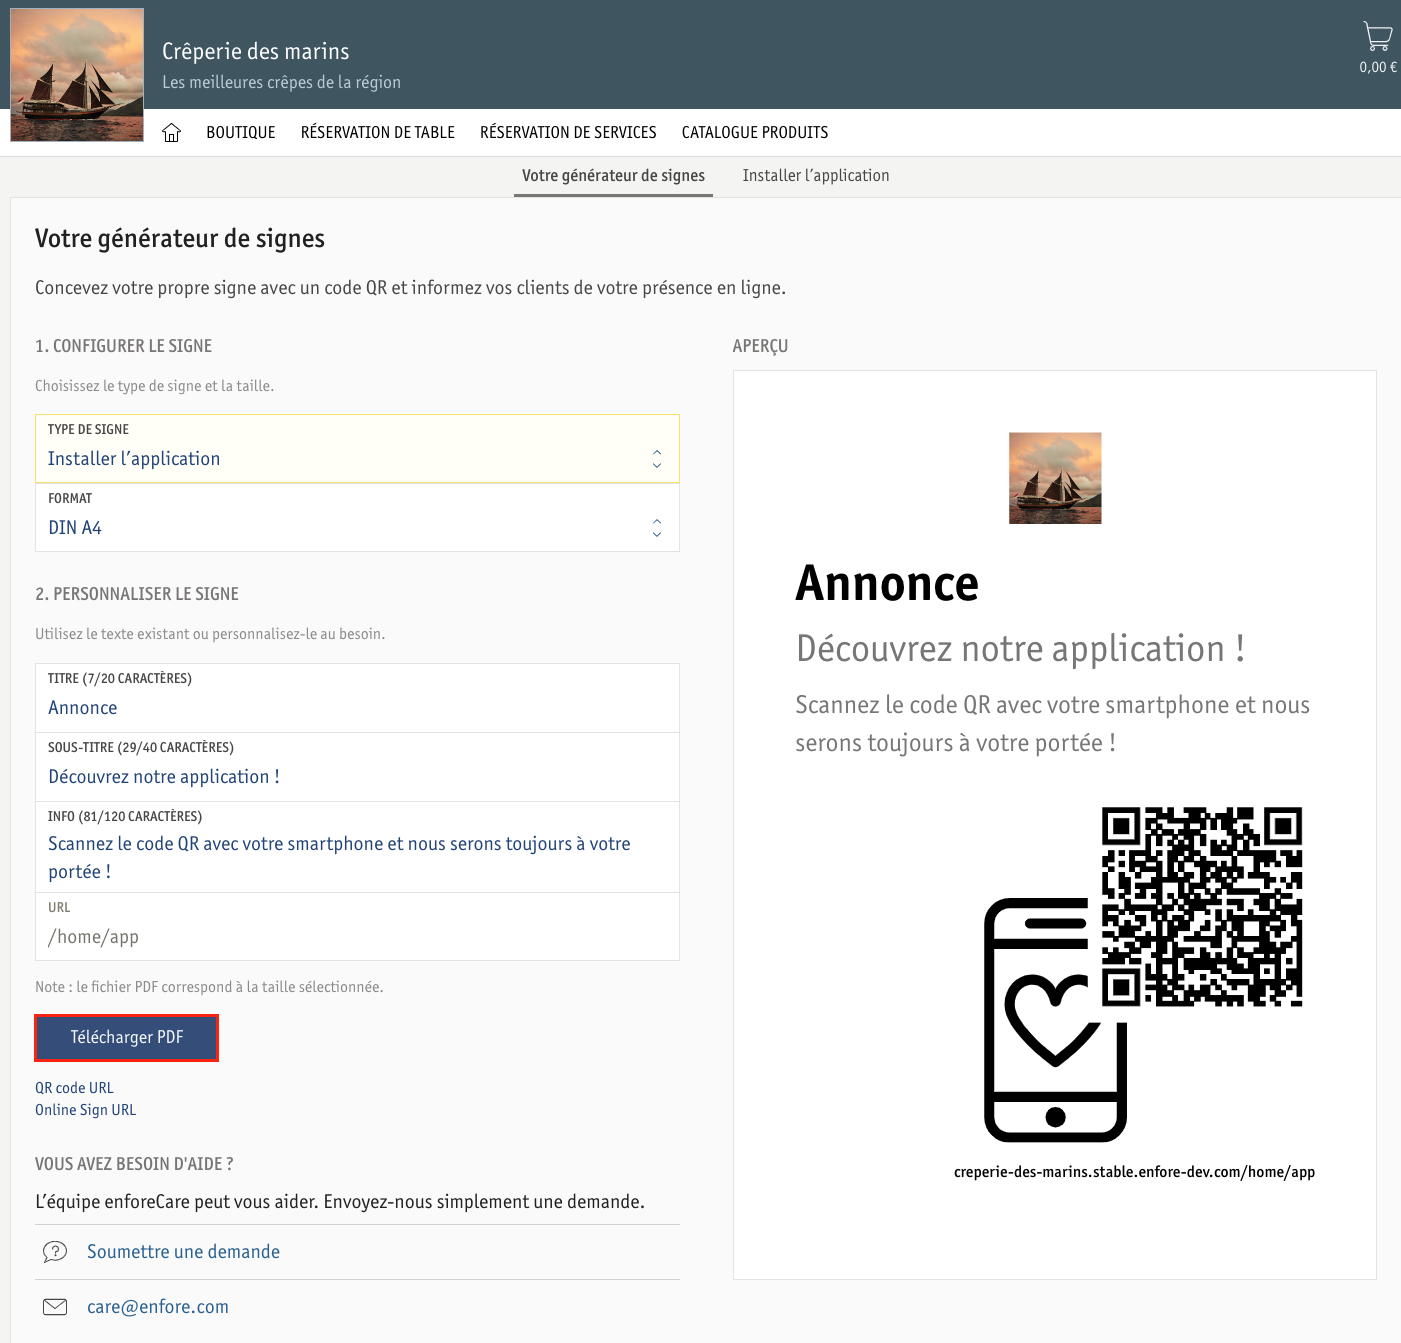The height and width of the screenshot is (1343, 1401).
Task: Click the VOUS AVEZ BESOIN D'AIDE ? heading
Action: (134, 1164)
